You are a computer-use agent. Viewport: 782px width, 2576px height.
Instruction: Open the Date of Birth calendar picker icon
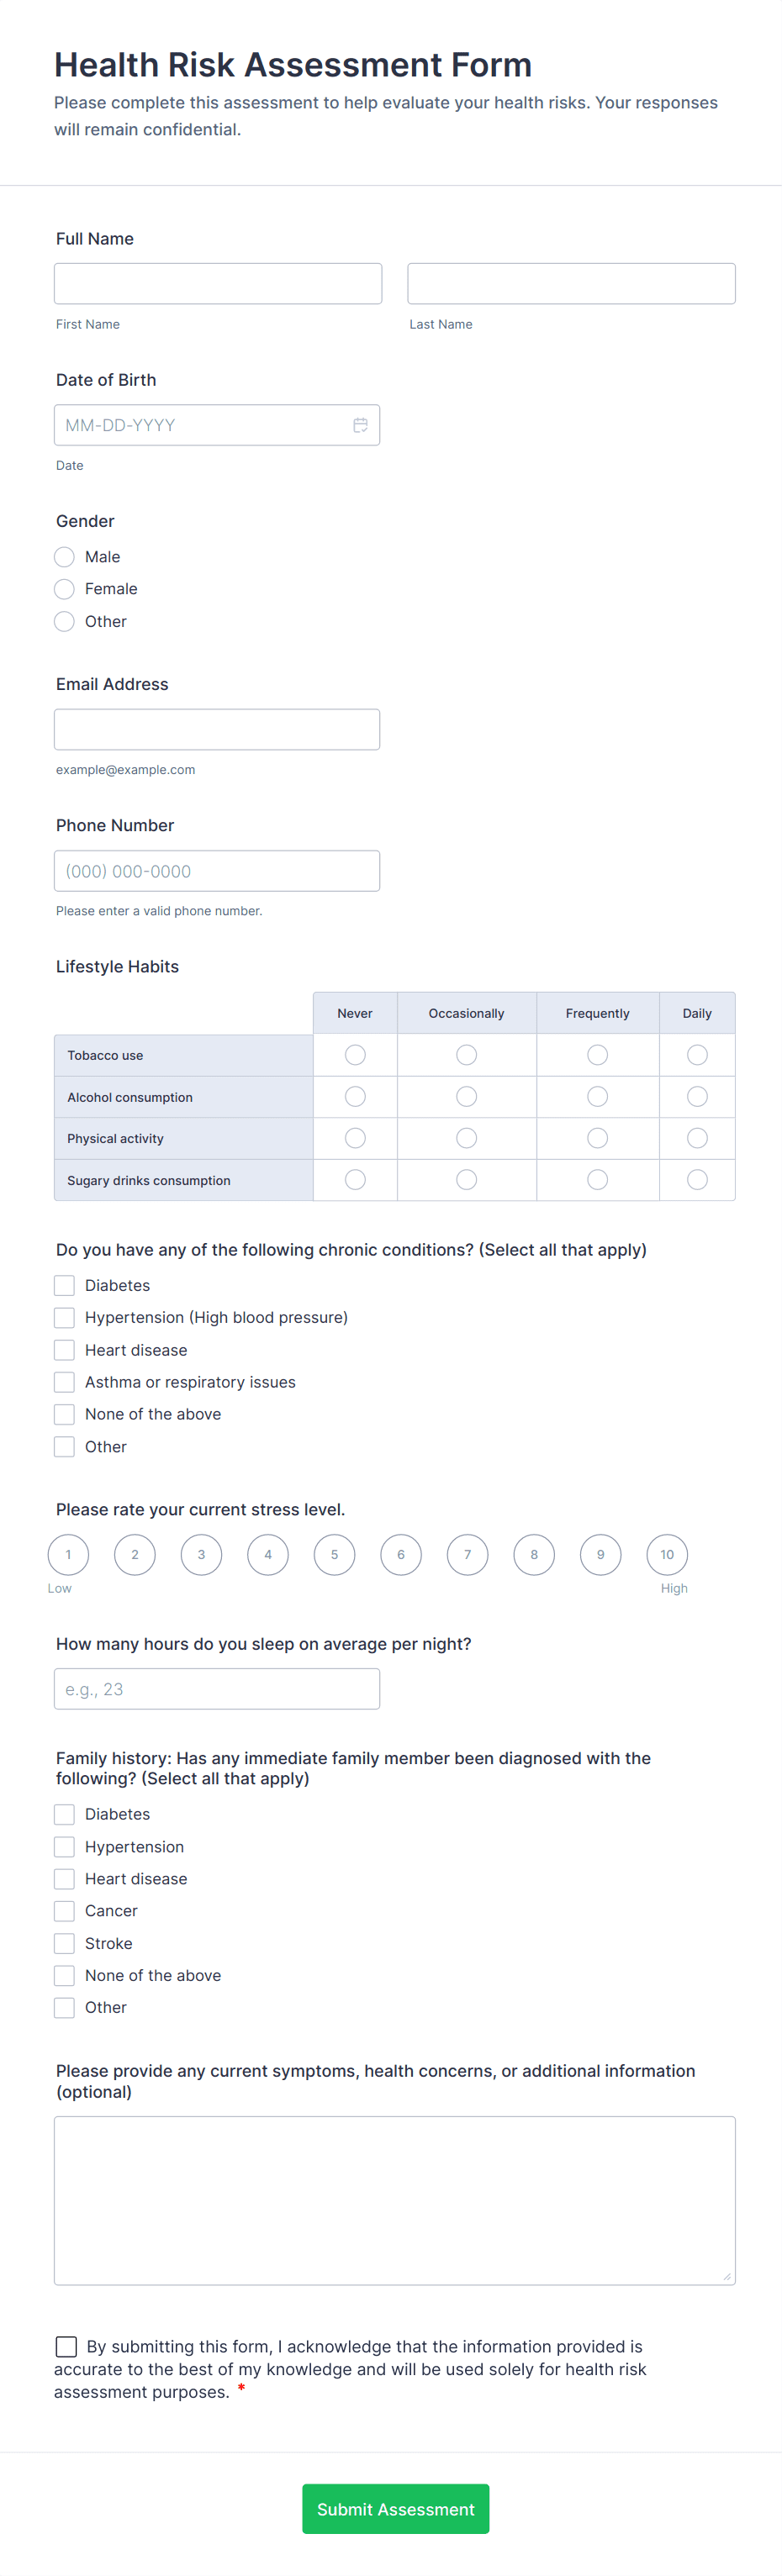tap(360, 425)
